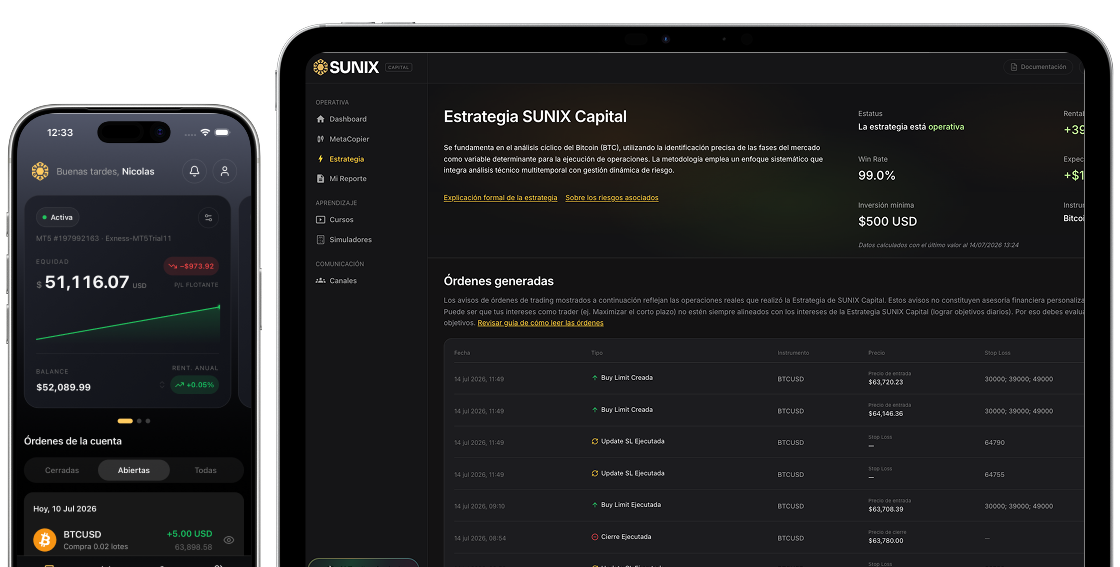The image size is (1120, 567).
Task: Click the SUNIX sun logo on the tablet
Action: coord(321,67)
